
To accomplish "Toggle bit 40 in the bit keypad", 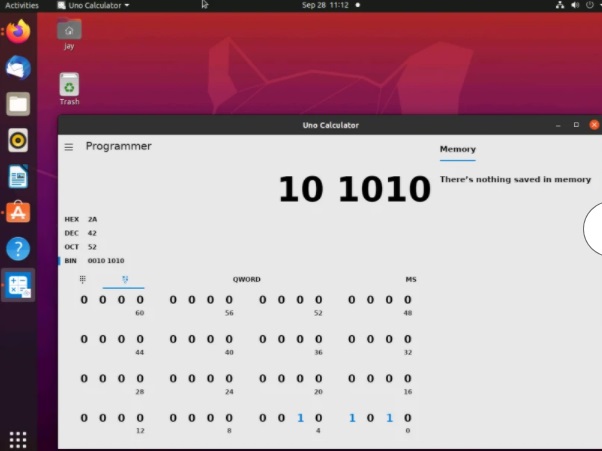I will 229,339.
